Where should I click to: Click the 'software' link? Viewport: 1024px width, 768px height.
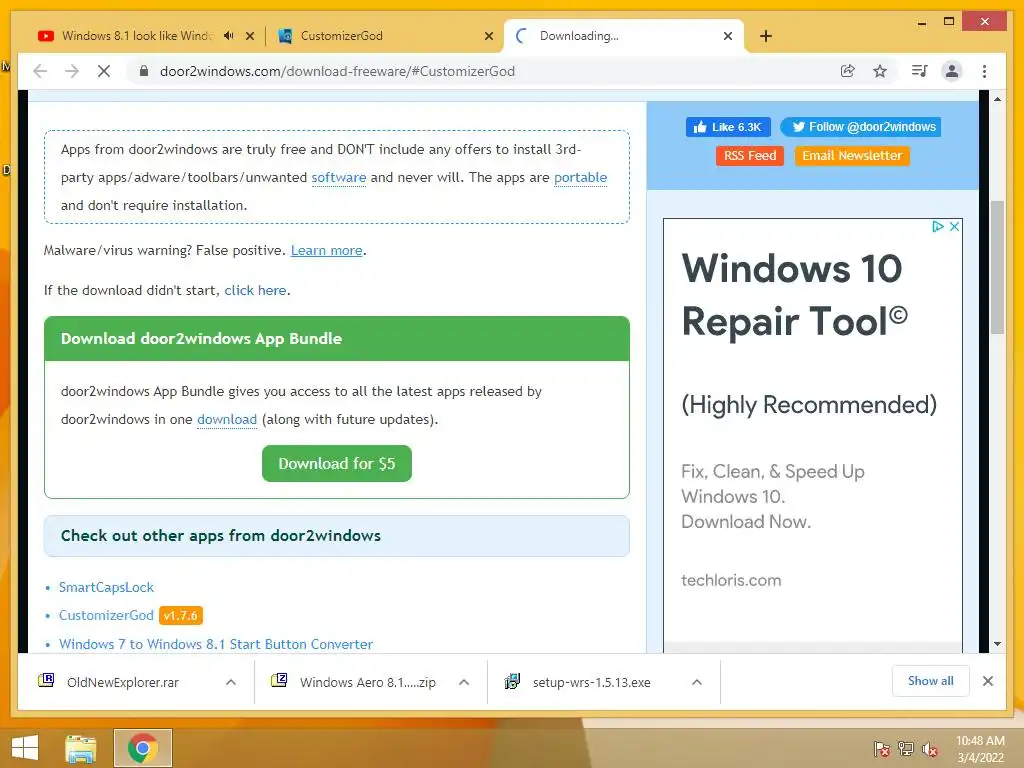(x=338, y=178)
